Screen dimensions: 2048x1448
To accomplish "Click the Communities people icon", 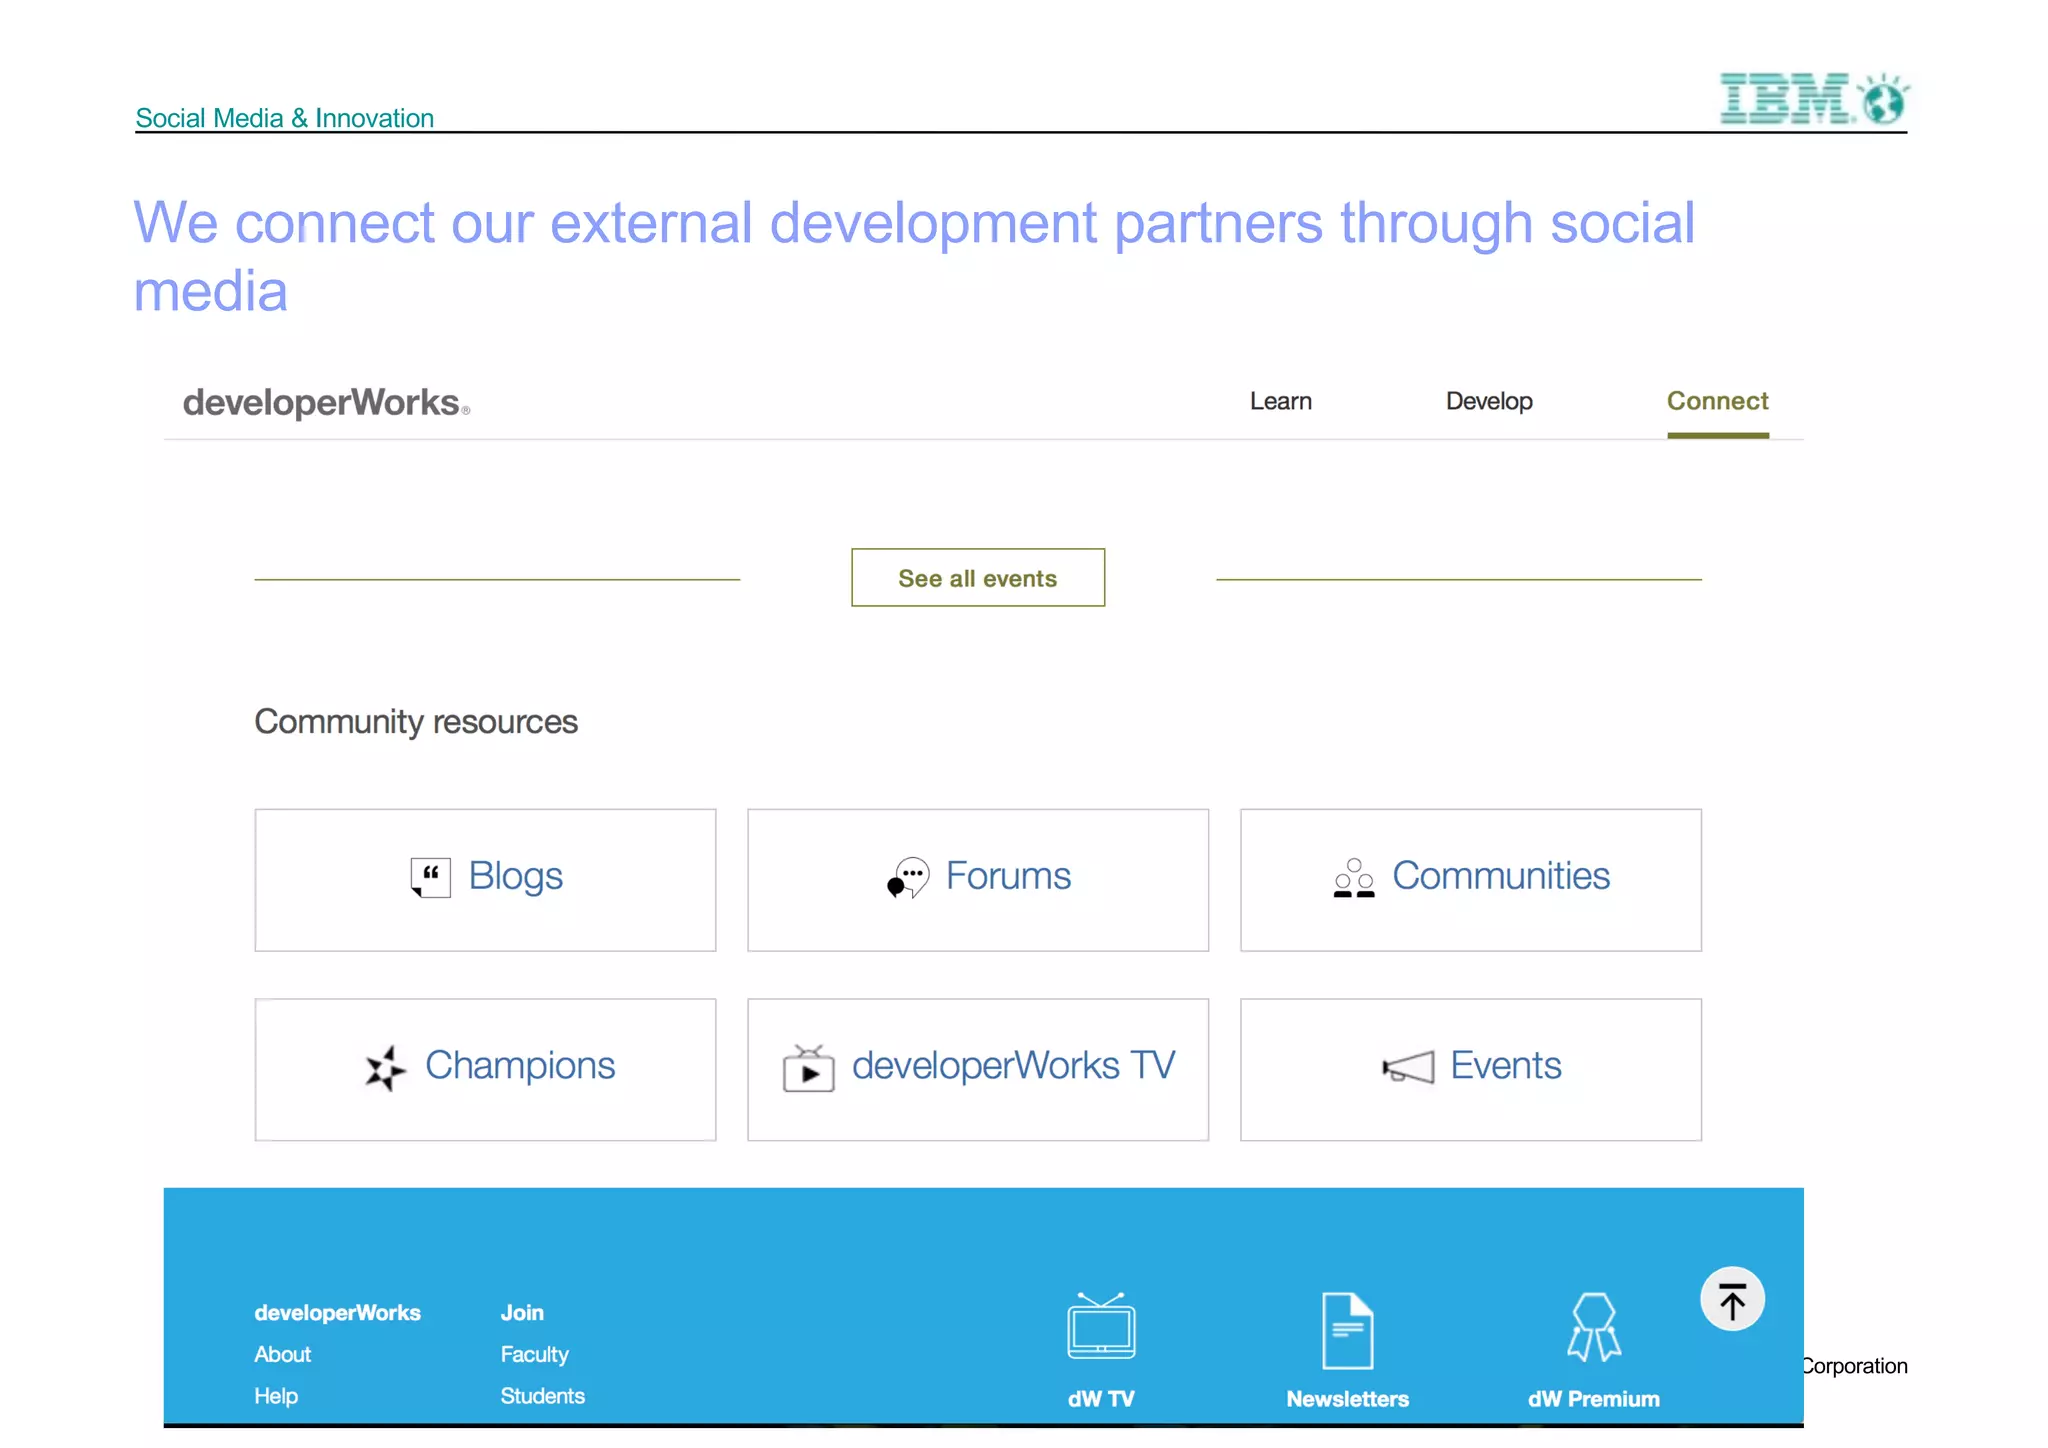I will click(x=1354, y=878).
